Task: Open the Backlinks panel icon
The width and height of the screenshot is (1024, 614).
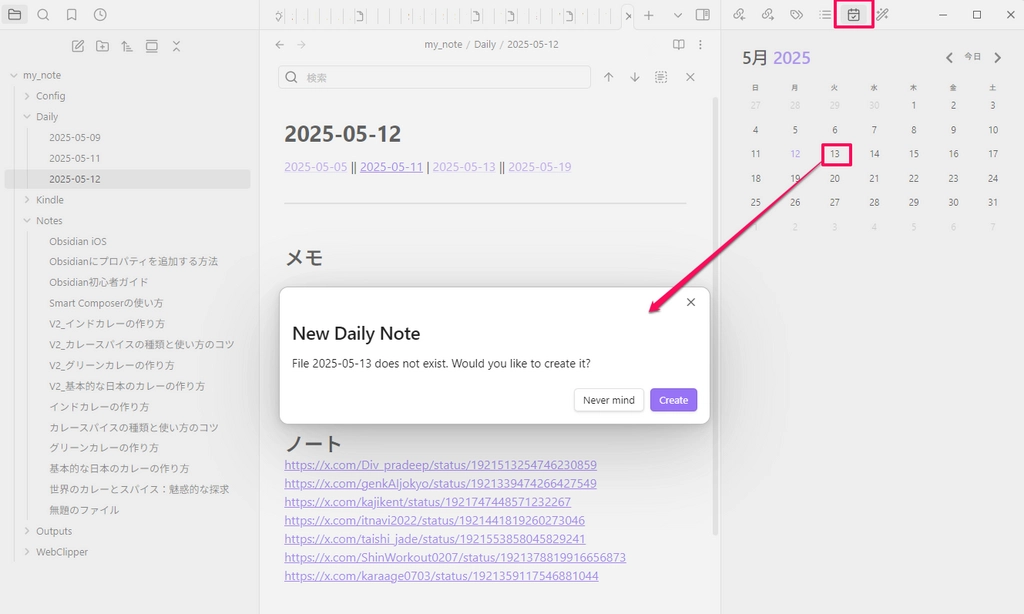Action: tap(739, 15)
